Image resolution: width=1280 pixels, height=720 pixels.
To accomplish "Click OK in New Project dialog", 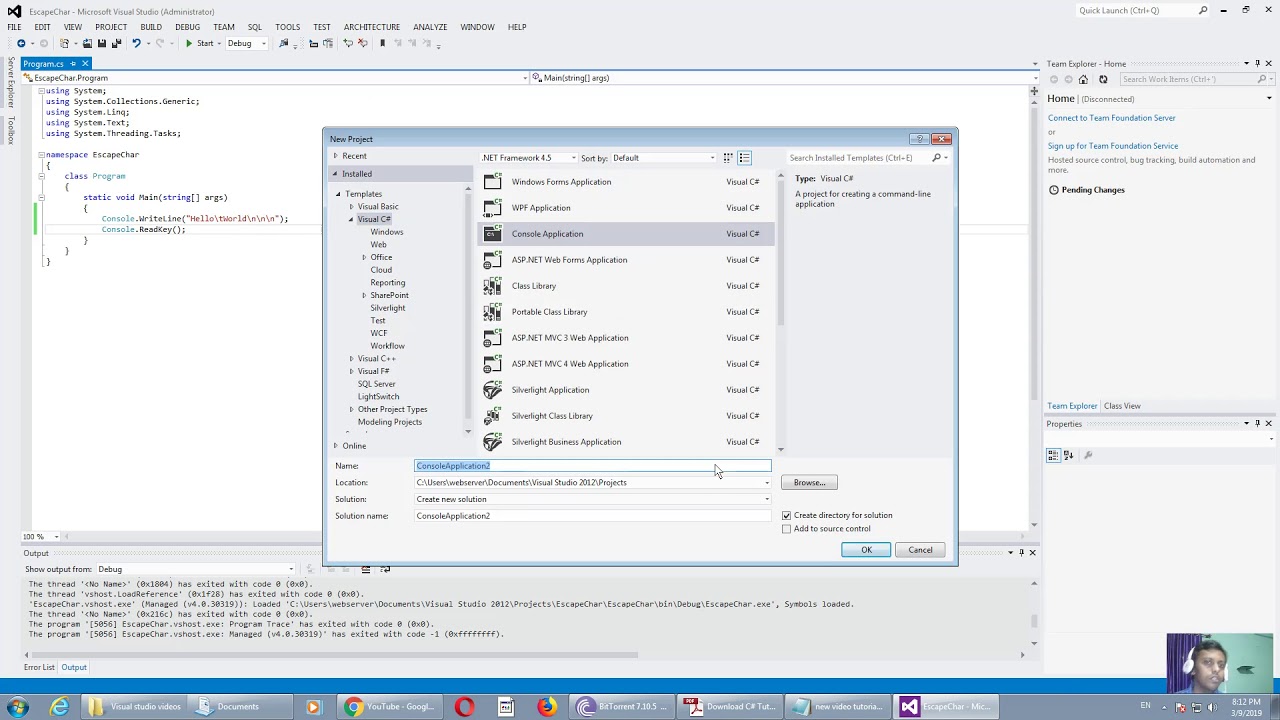I will (x=866, y=550).
